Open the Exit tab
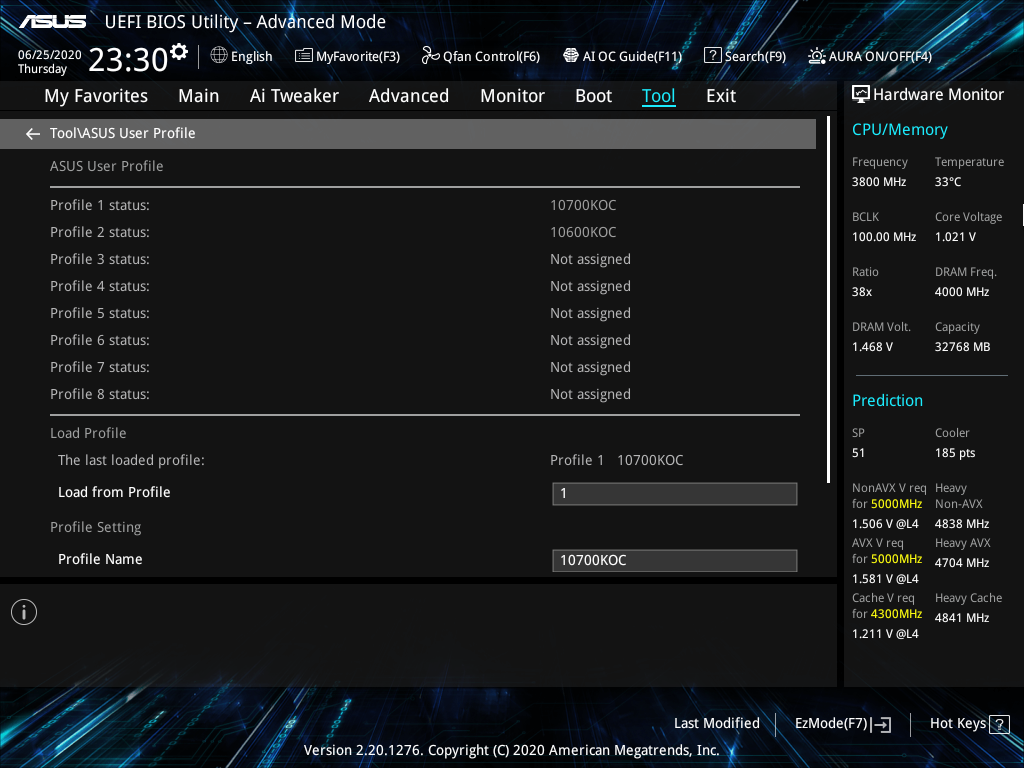The width and height of the screenshot is (1024, 768). (x=721, y=96)
